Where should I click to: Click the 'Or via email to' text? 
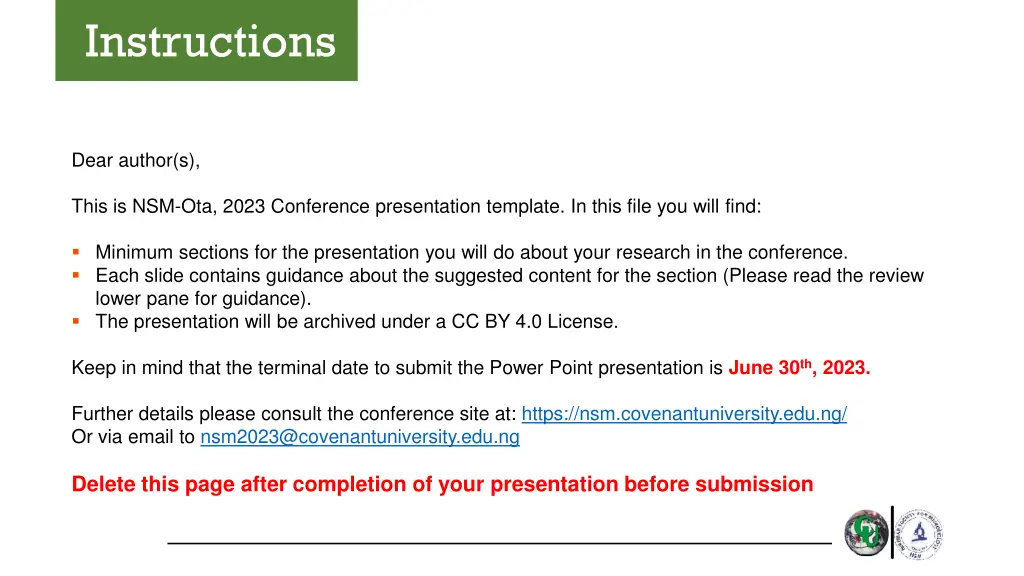[133, 437]
